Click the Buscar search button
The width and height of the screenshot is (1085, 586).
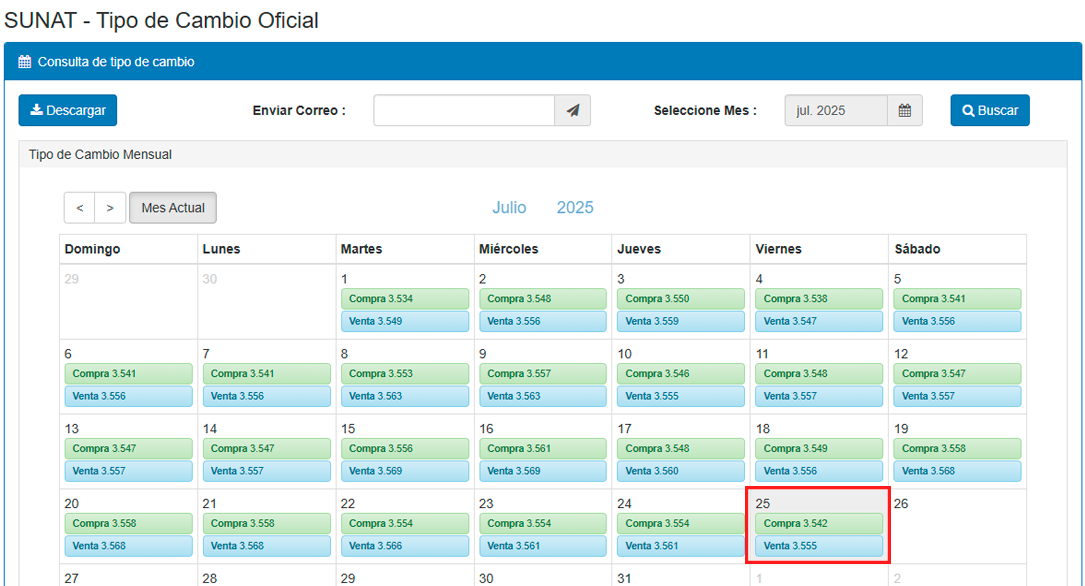(x=990, y=111)
